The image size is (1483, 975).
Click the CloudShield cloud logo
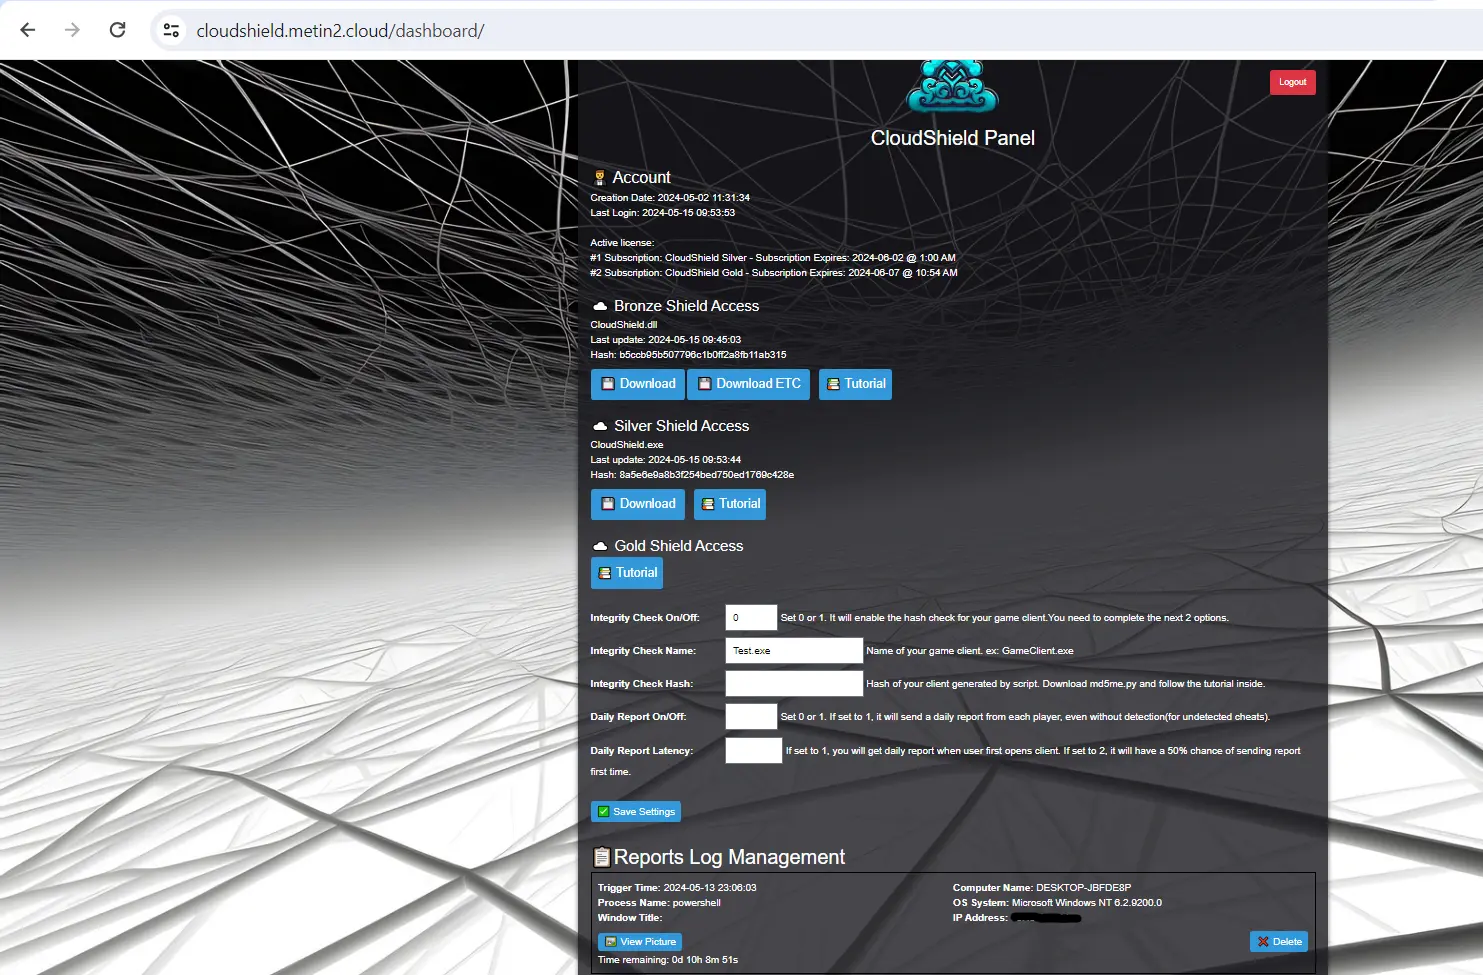tap(952, 86)
